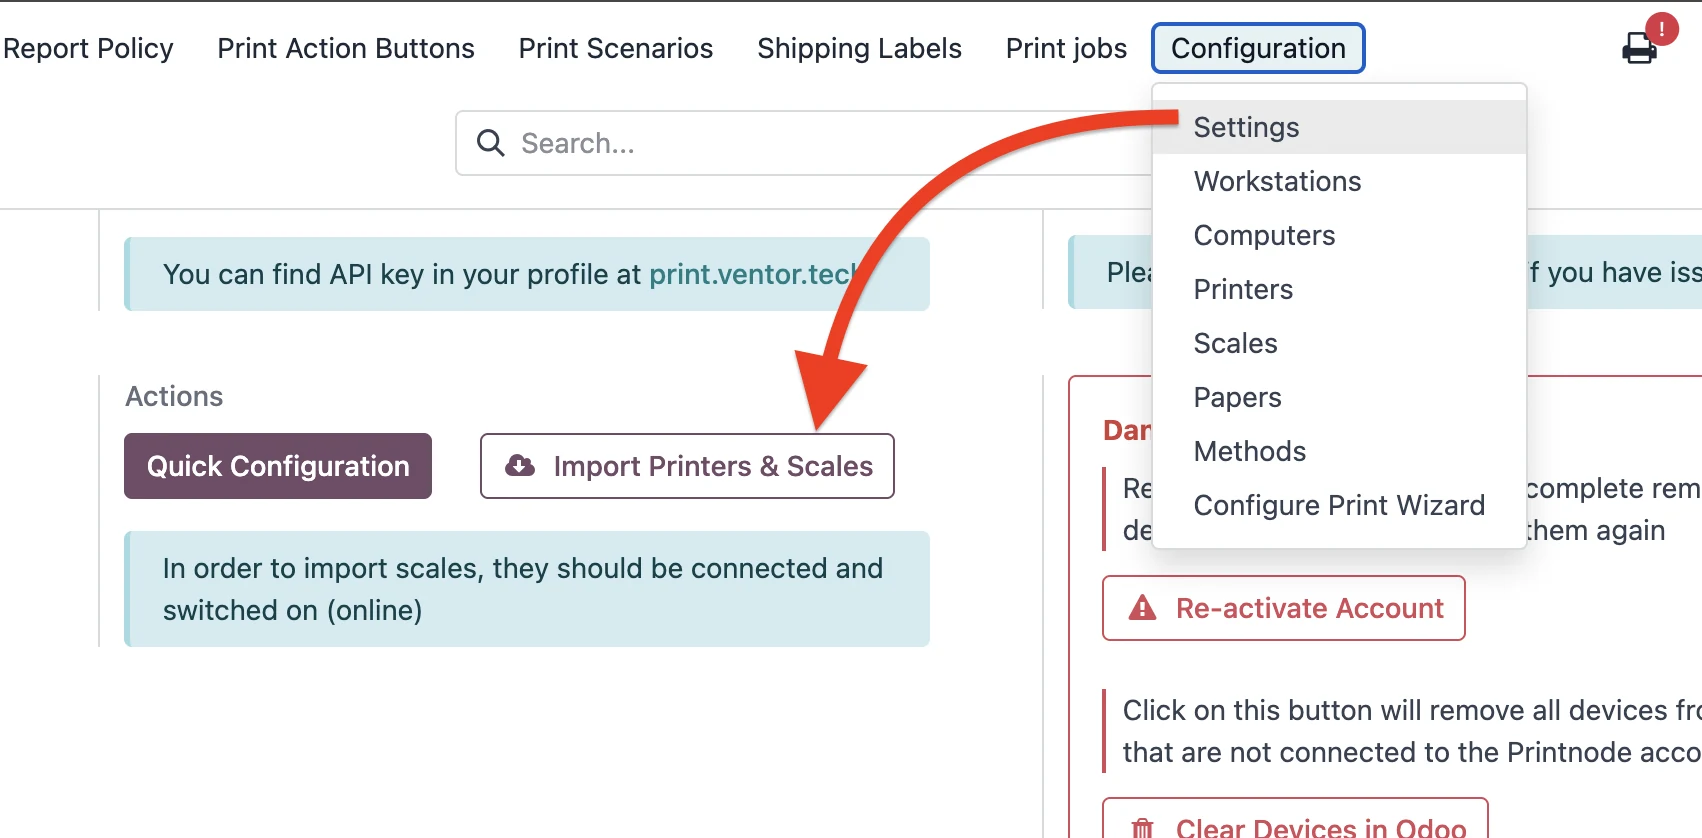The image size is (1702, 838).
Task: Open the Configuration dropdown menu
Action: pos(1258,48)
